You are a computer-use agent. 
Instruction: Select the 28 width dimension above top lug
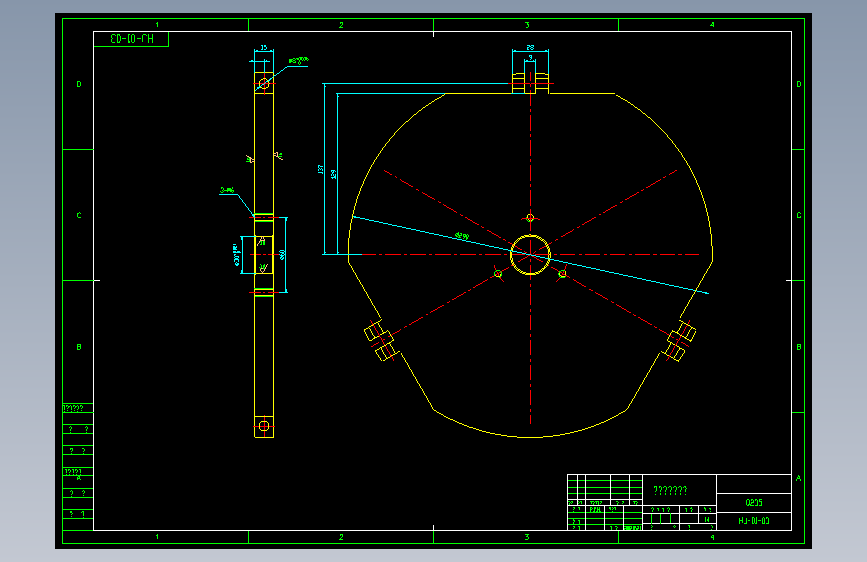(530, 48)
